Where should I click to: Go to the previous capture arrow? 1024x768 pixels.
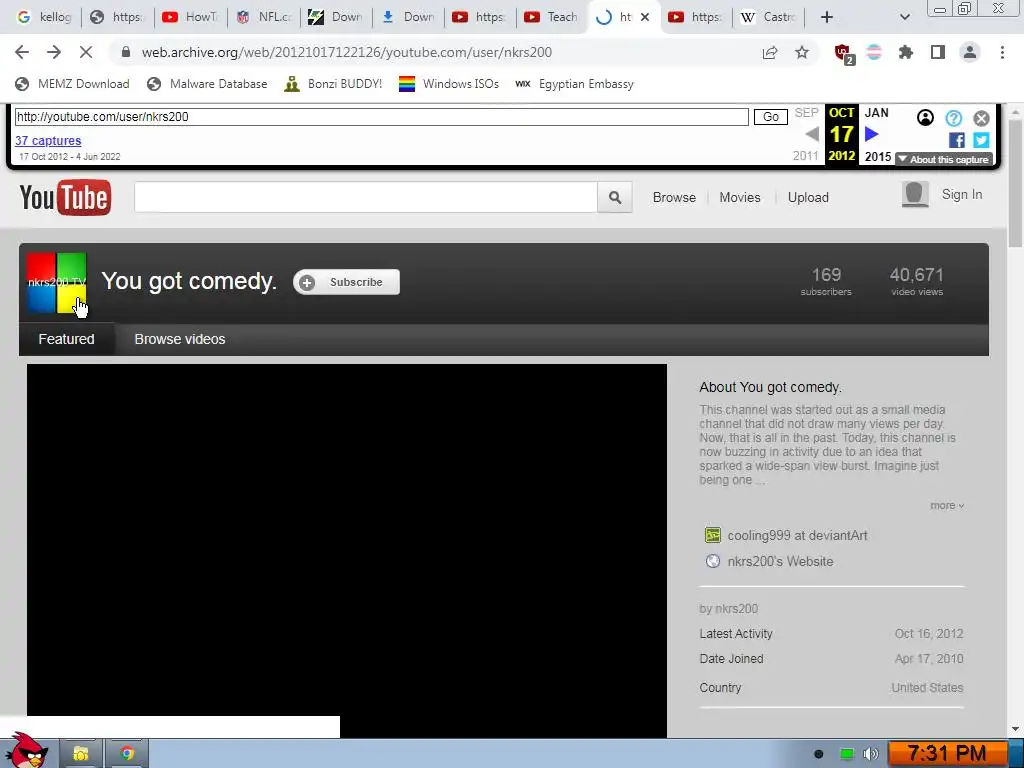click(812, 135)
